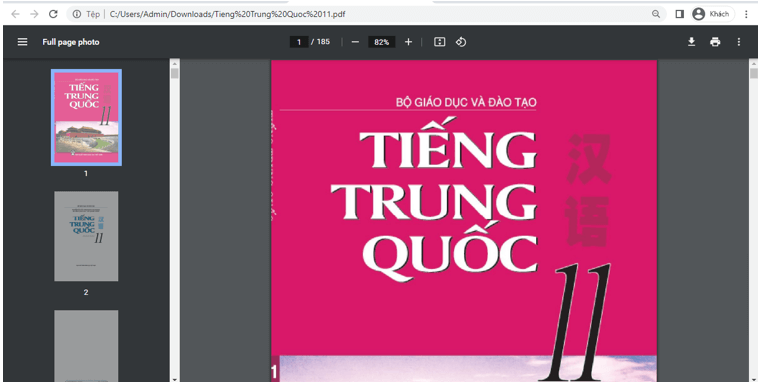Click the Full page photo title
The image size is (758, 382).
click(71, 42)
